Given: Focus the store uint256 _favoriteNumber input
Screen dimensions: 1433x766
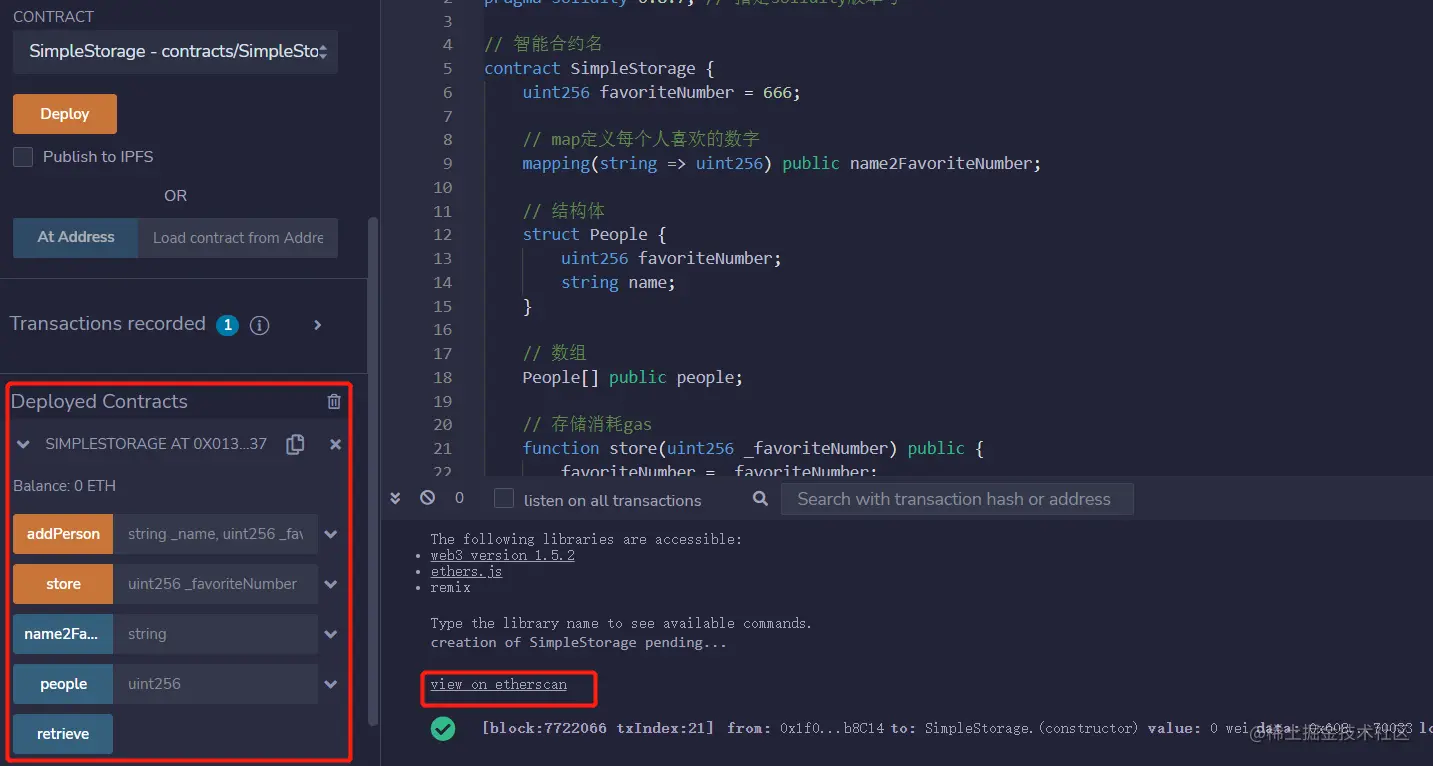Looking at the screenshot, I should click(215, 584).
